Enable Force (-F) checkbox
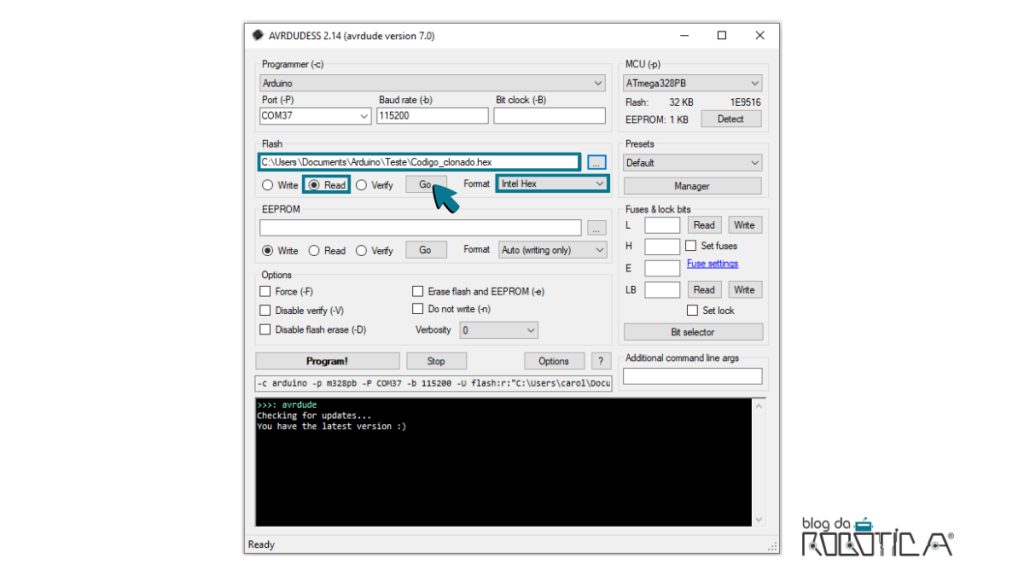This screenshot has width=1024, height=576. click(265, 291)
